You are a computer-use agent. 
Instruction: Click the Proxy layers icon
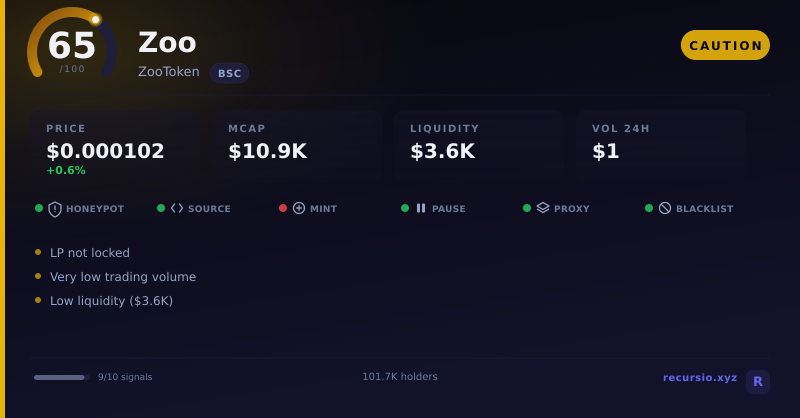(543, 208)
